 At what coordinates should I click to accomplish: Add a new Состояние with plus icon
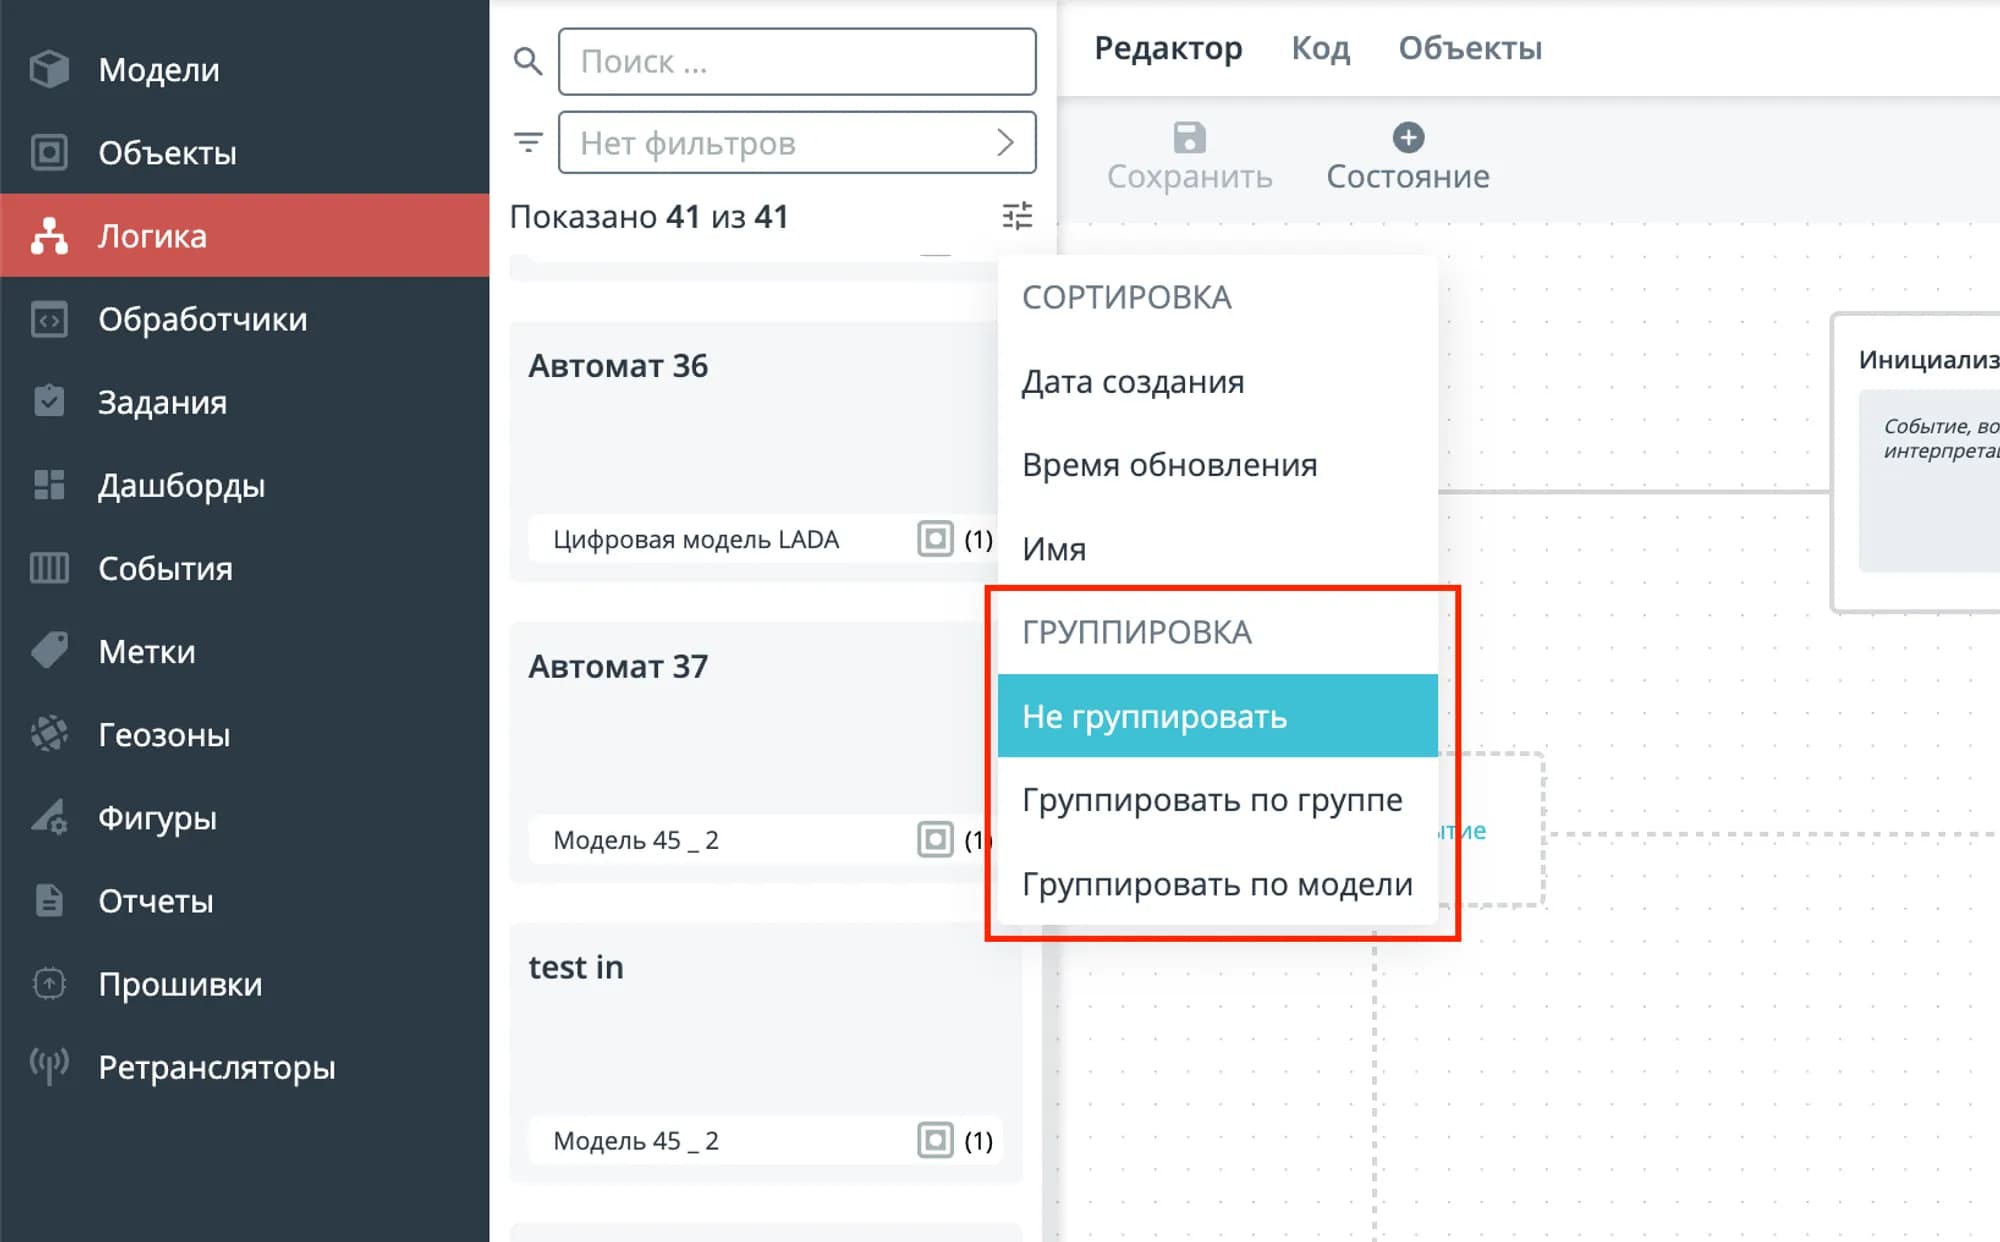click(x=1408, y=138)
